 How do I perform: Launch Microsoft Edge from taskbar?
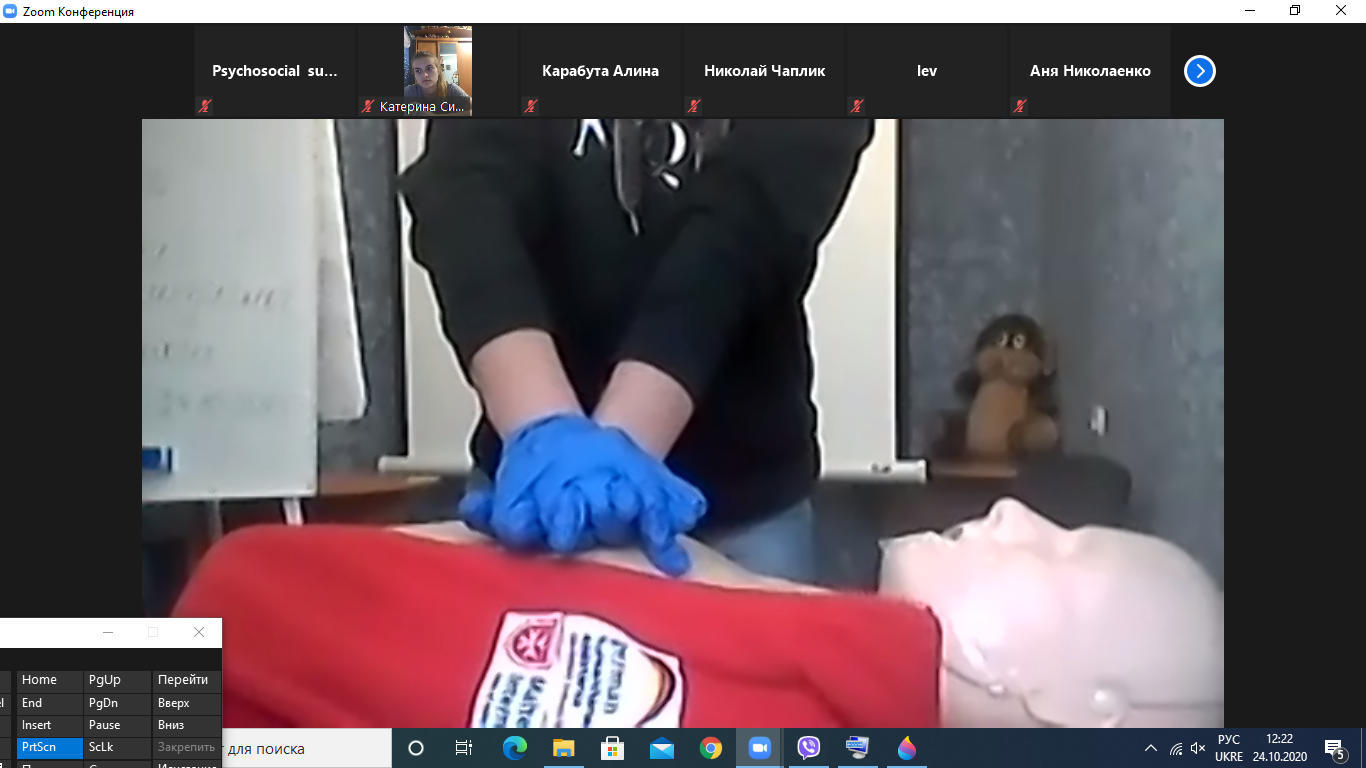[x=514, y=748]
